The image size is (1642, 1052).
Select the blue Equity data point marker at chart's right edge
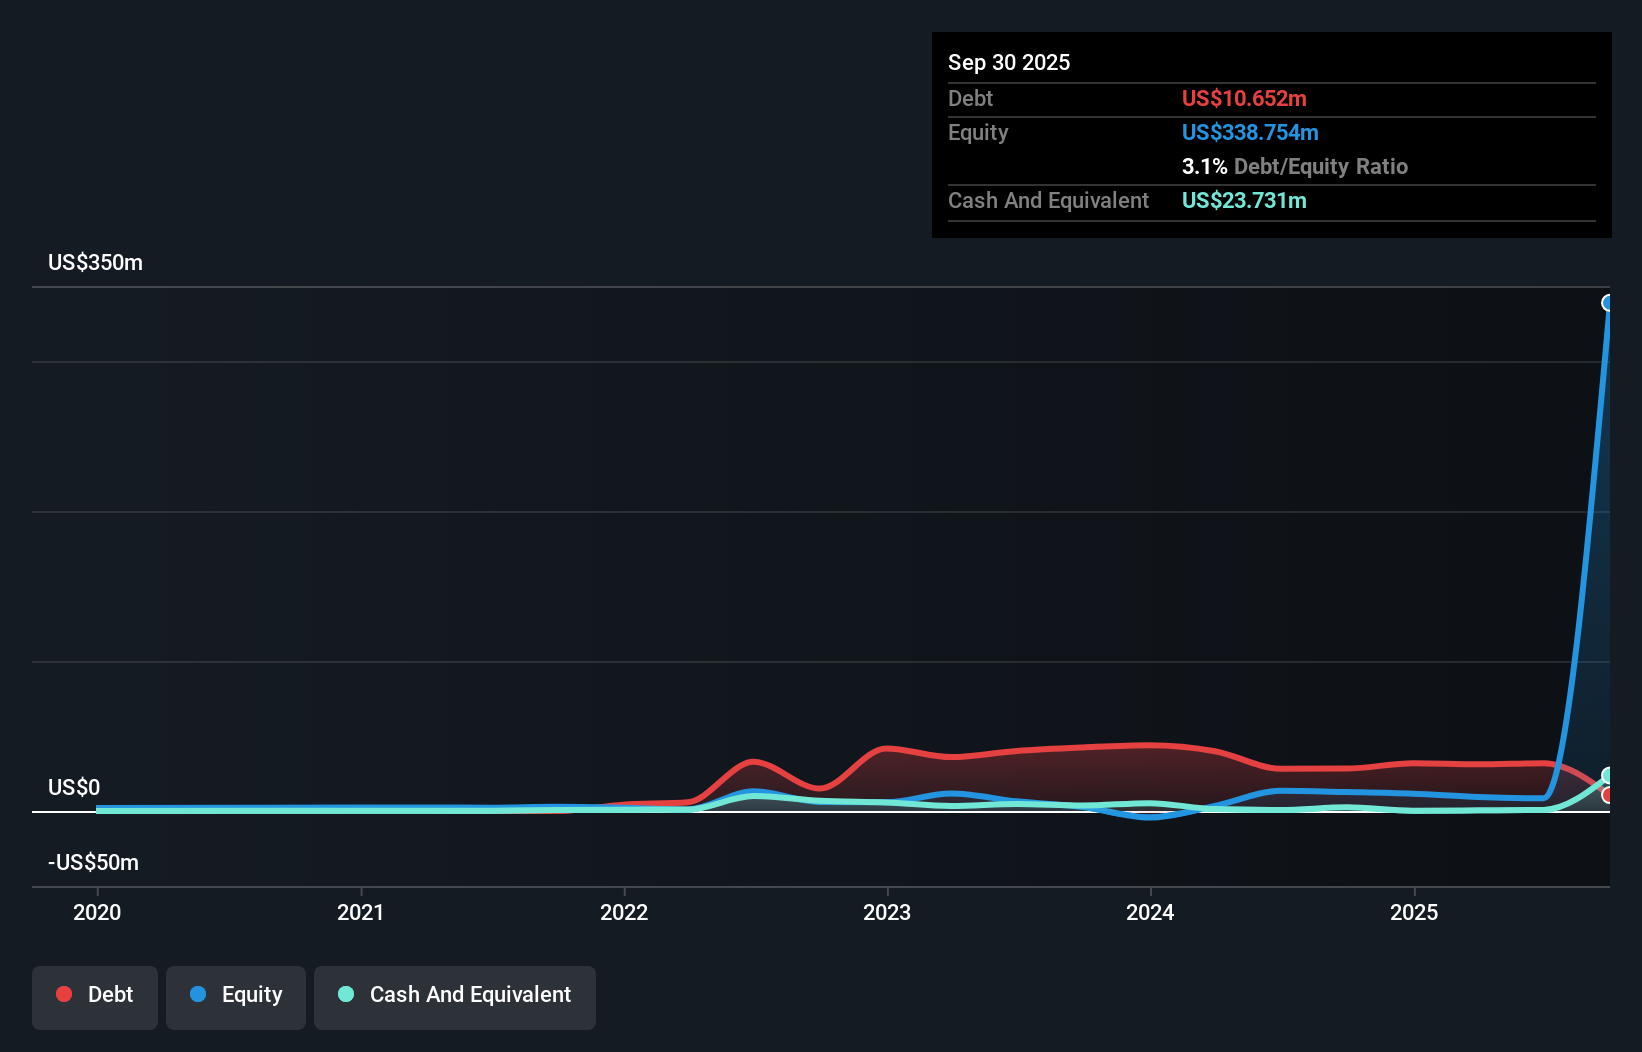click(1608, 302)
